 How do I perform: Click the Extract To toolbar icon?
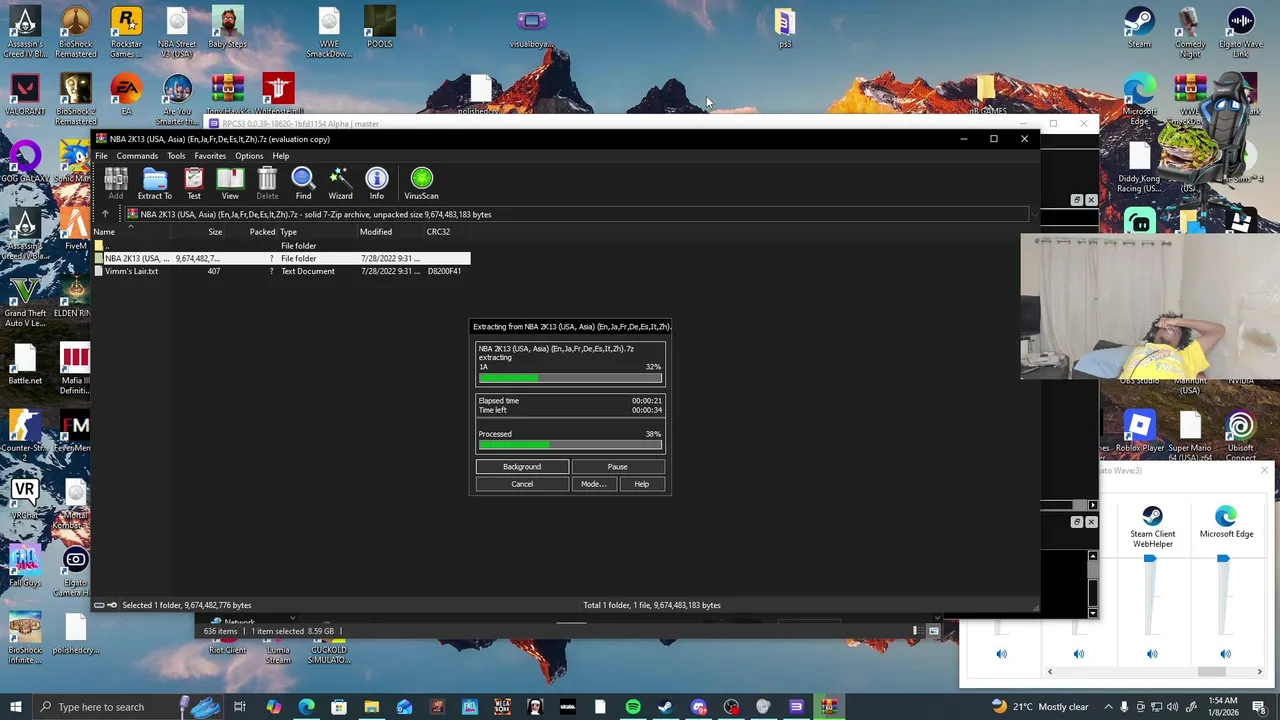tap(154, 183)
